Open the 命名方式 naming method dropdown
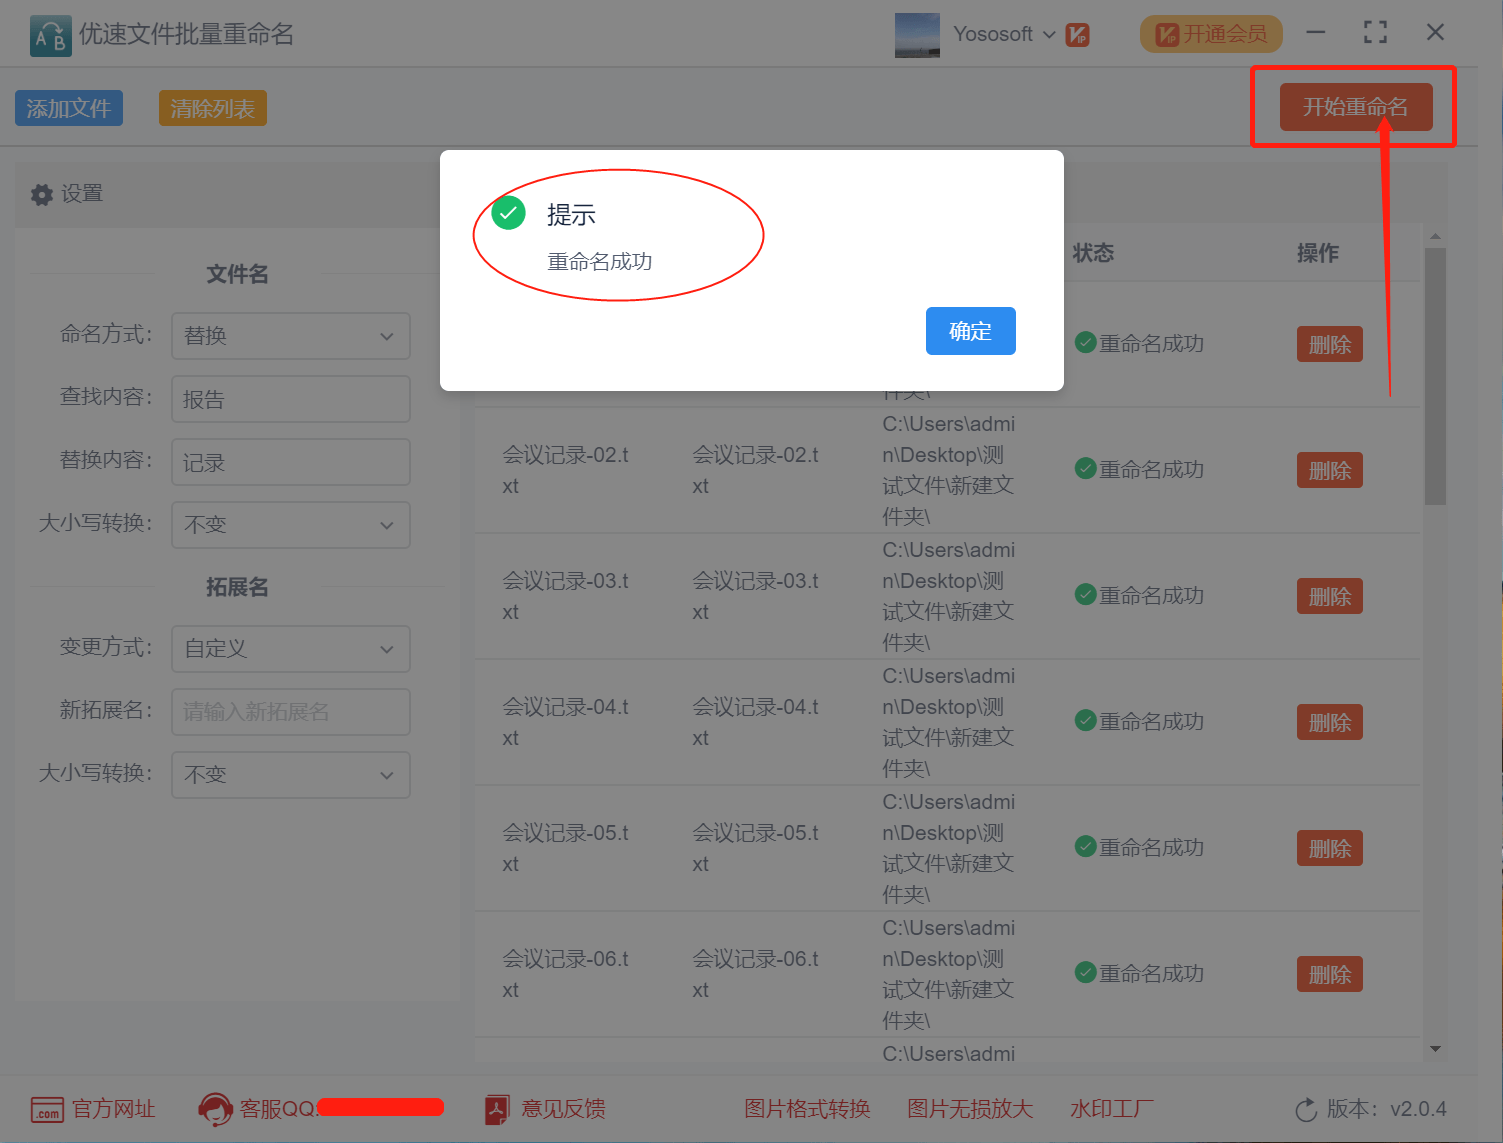 point(290,336)
